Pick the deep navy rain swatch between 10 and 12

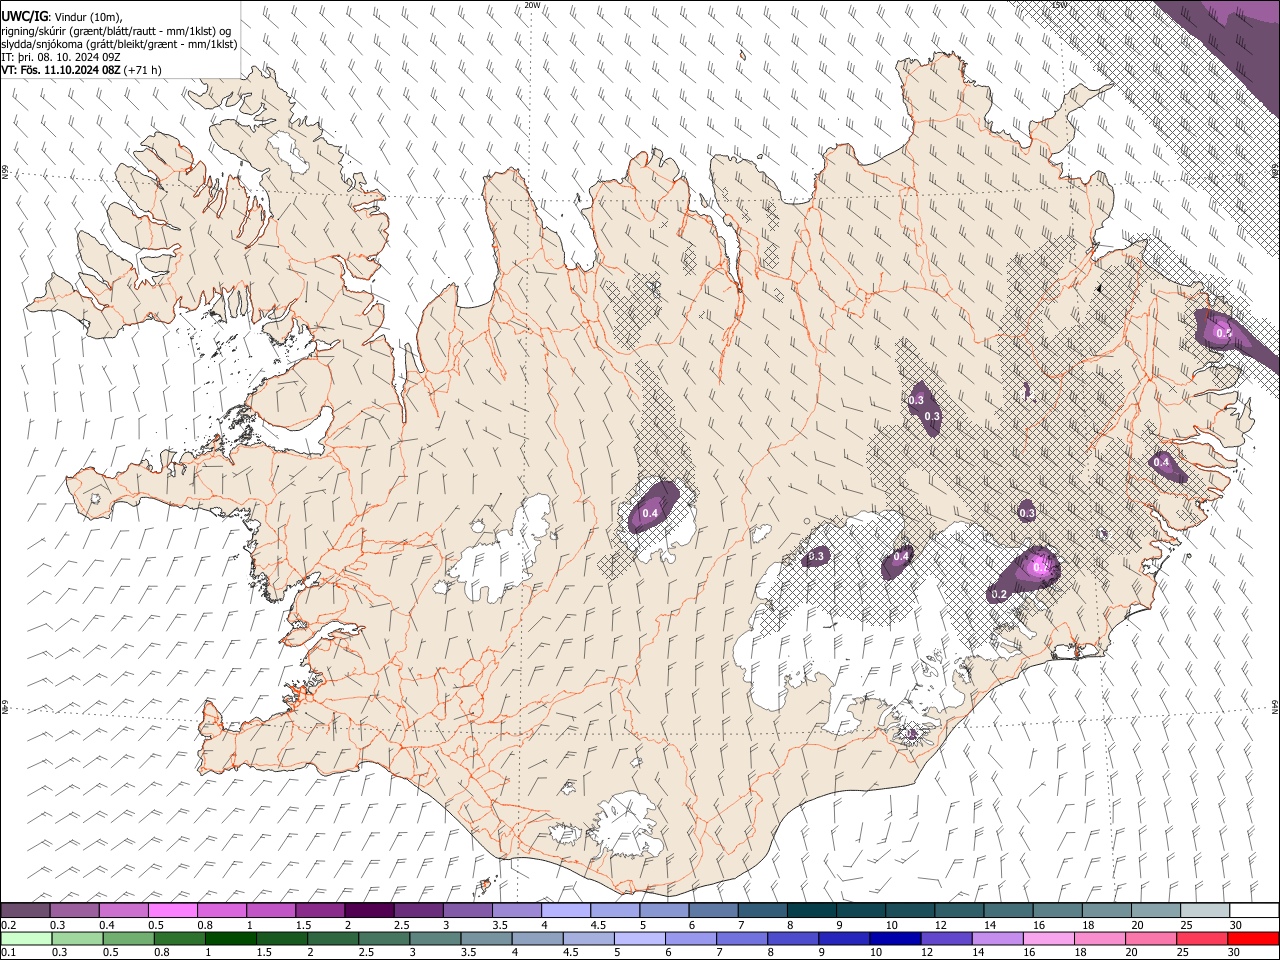coord(894,938)
